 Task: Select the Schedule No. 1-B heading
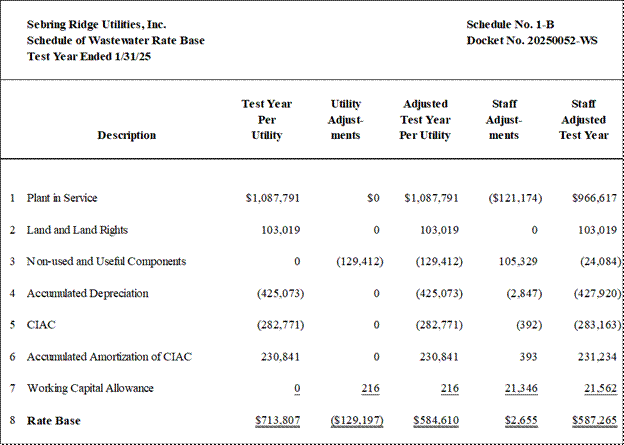[510, 25]
